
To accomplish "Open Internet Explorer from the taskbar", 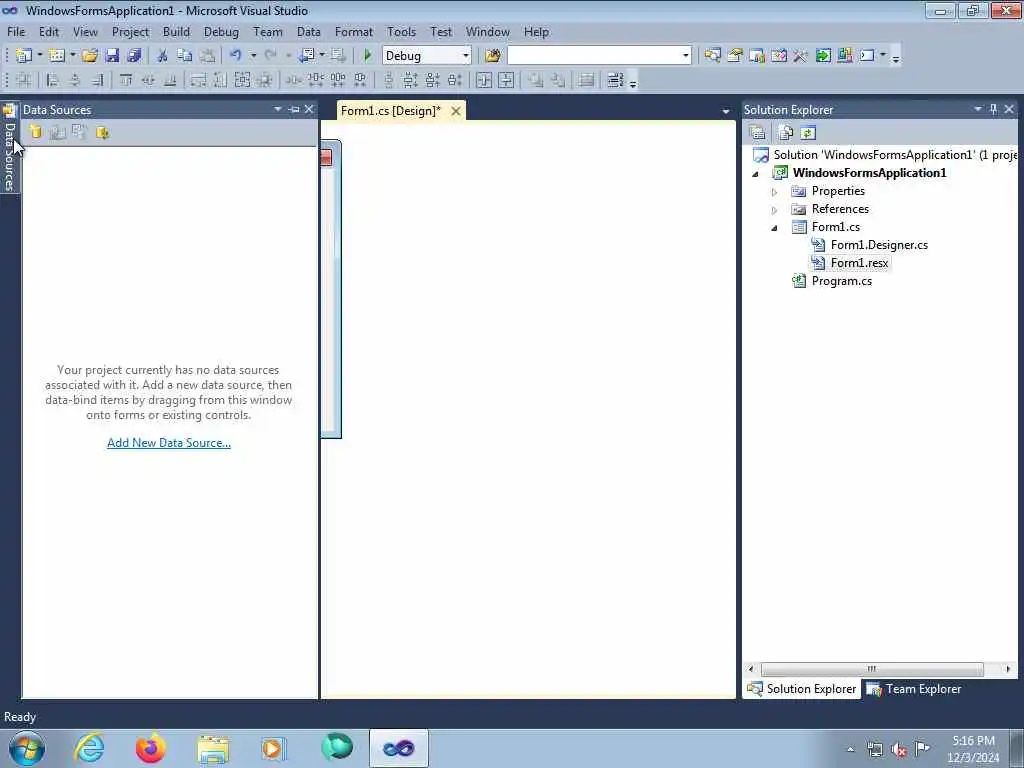I will tap(89, 748).
